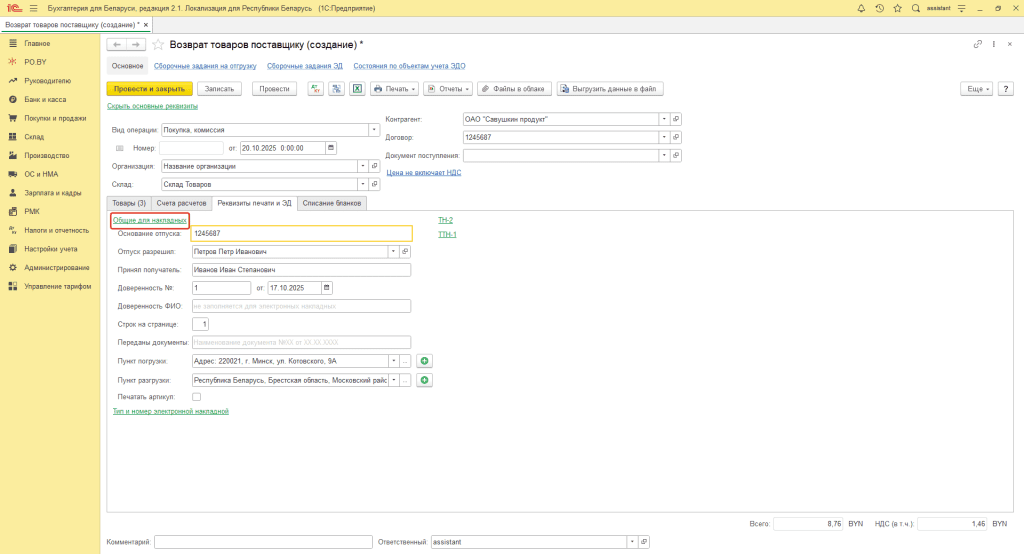Click into the Комментарий input field
This screenshot has width=1024, height=554.
(x=263, y=542)
